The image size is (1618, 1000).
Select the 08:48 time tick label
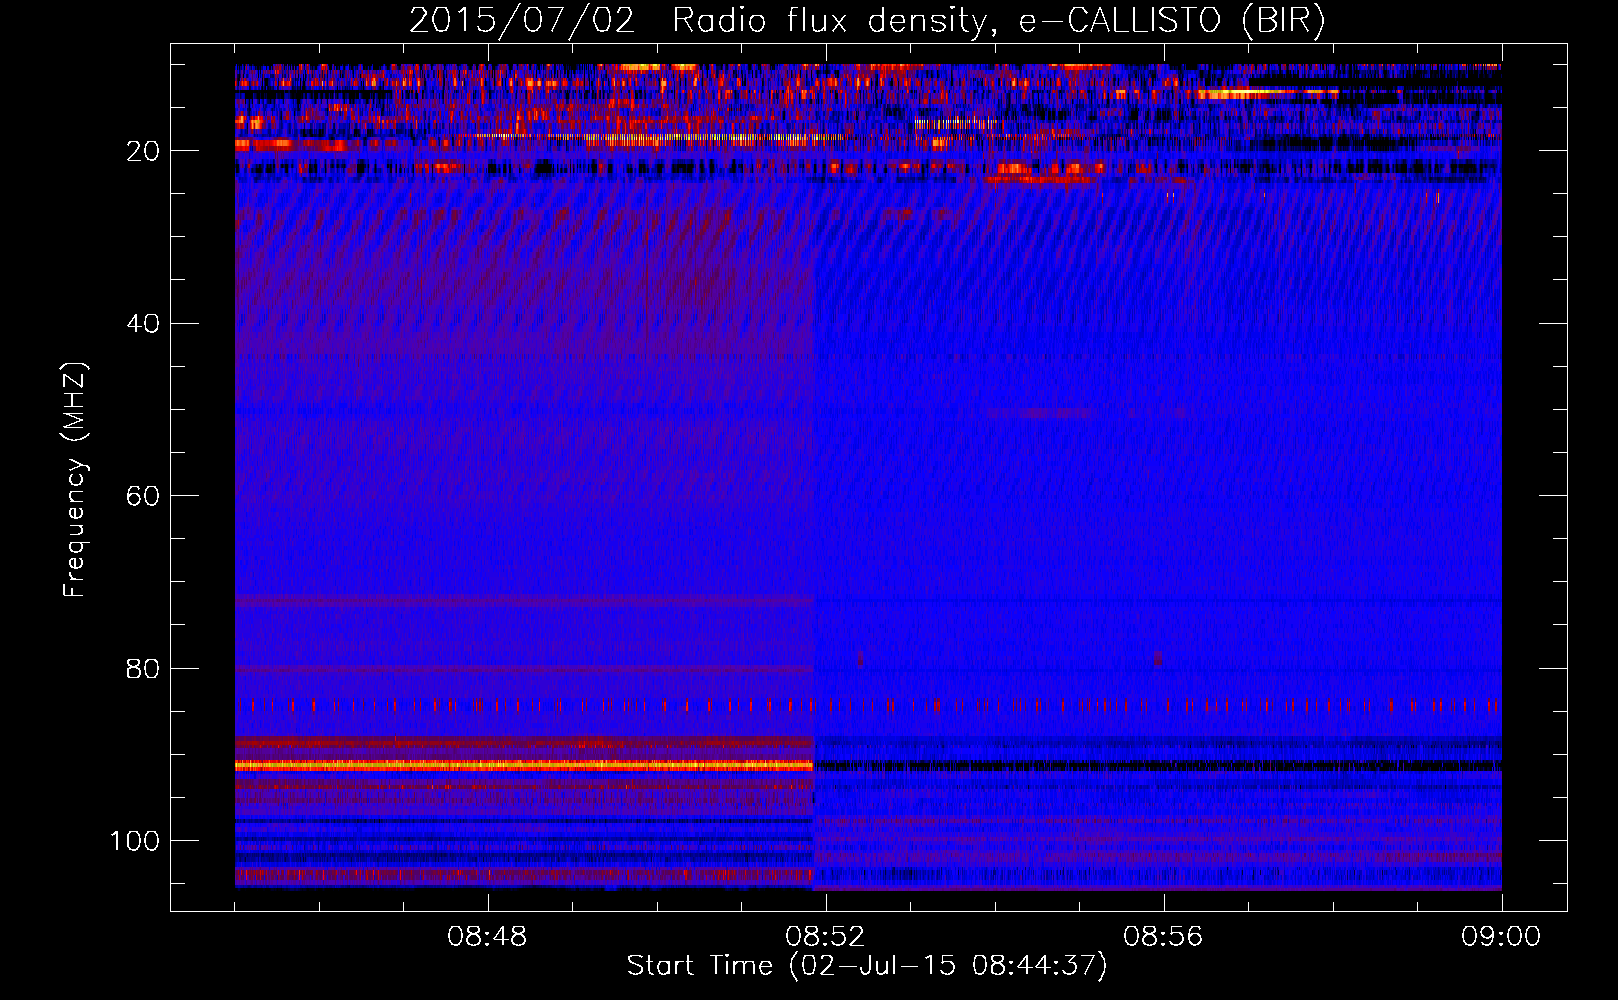487,937
